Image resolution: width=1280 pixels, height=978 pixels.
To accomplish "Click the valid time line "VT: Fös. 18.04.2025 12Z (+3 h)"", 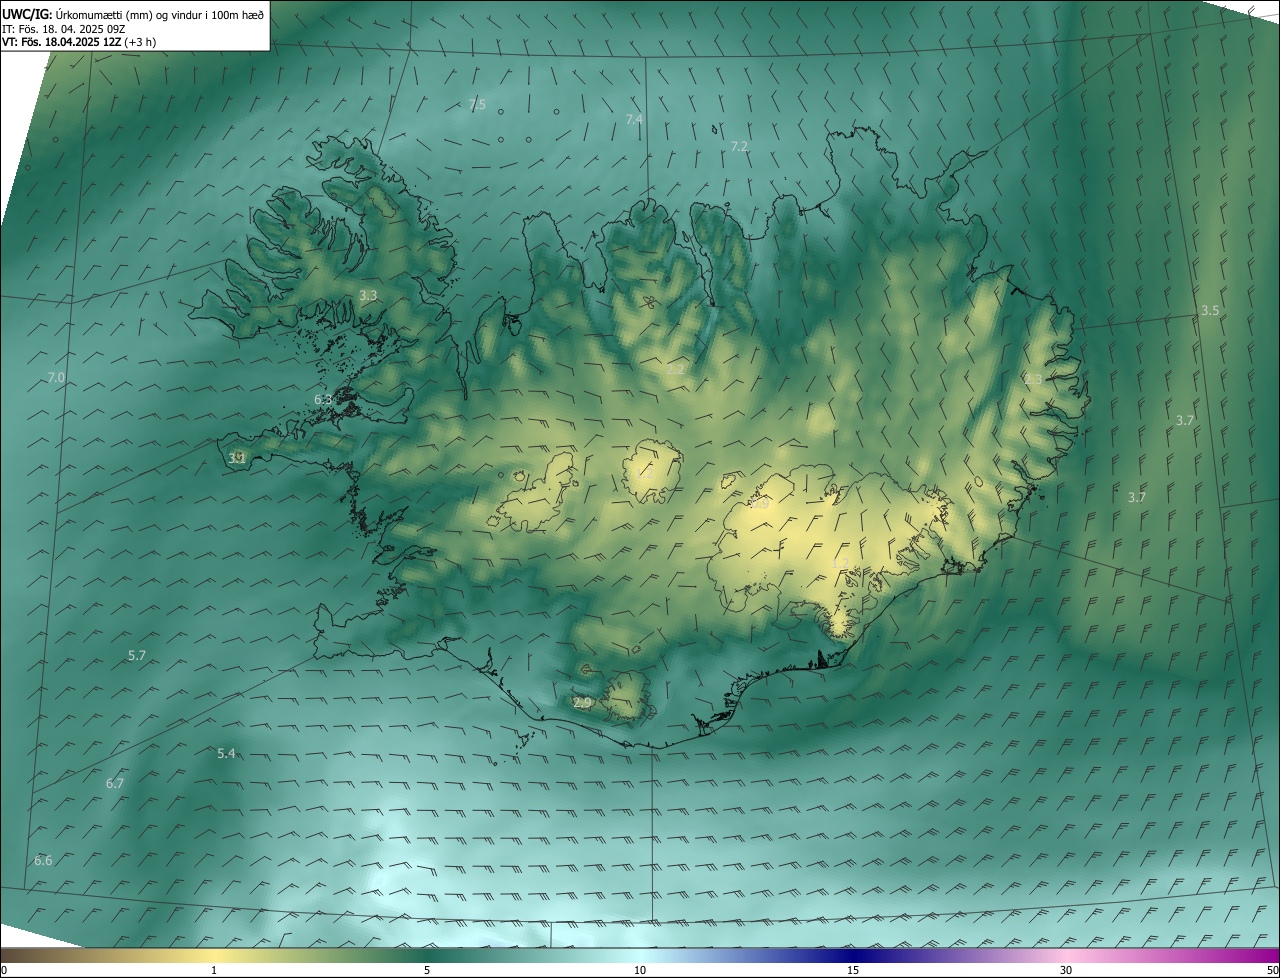I will (x=79, y=42).
